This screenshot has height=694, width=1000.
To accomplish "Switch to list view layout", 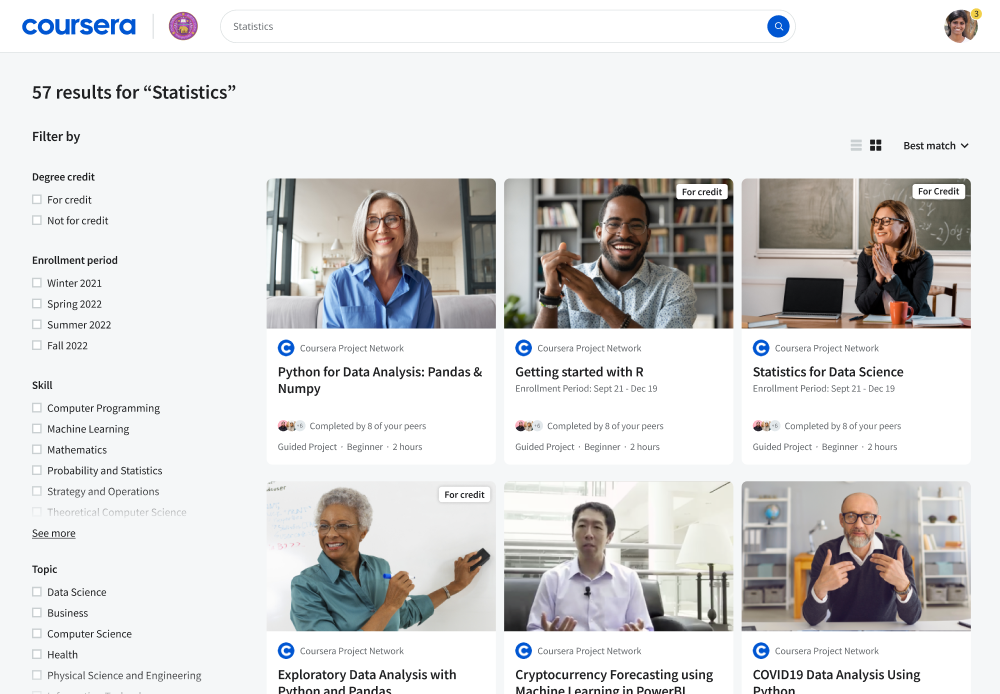I will tap(856, 145).
